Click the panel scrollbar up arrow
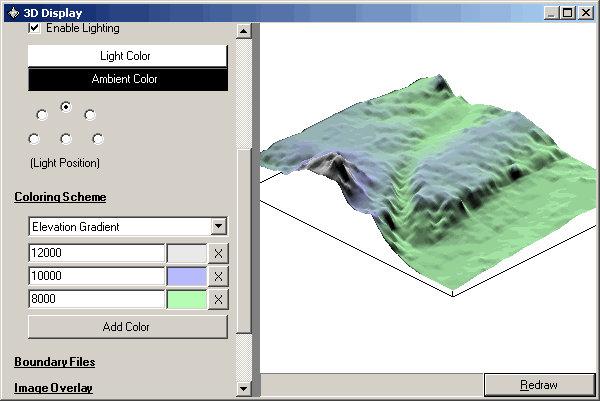This screenshot has width=600, height=401. click(244, 31)
